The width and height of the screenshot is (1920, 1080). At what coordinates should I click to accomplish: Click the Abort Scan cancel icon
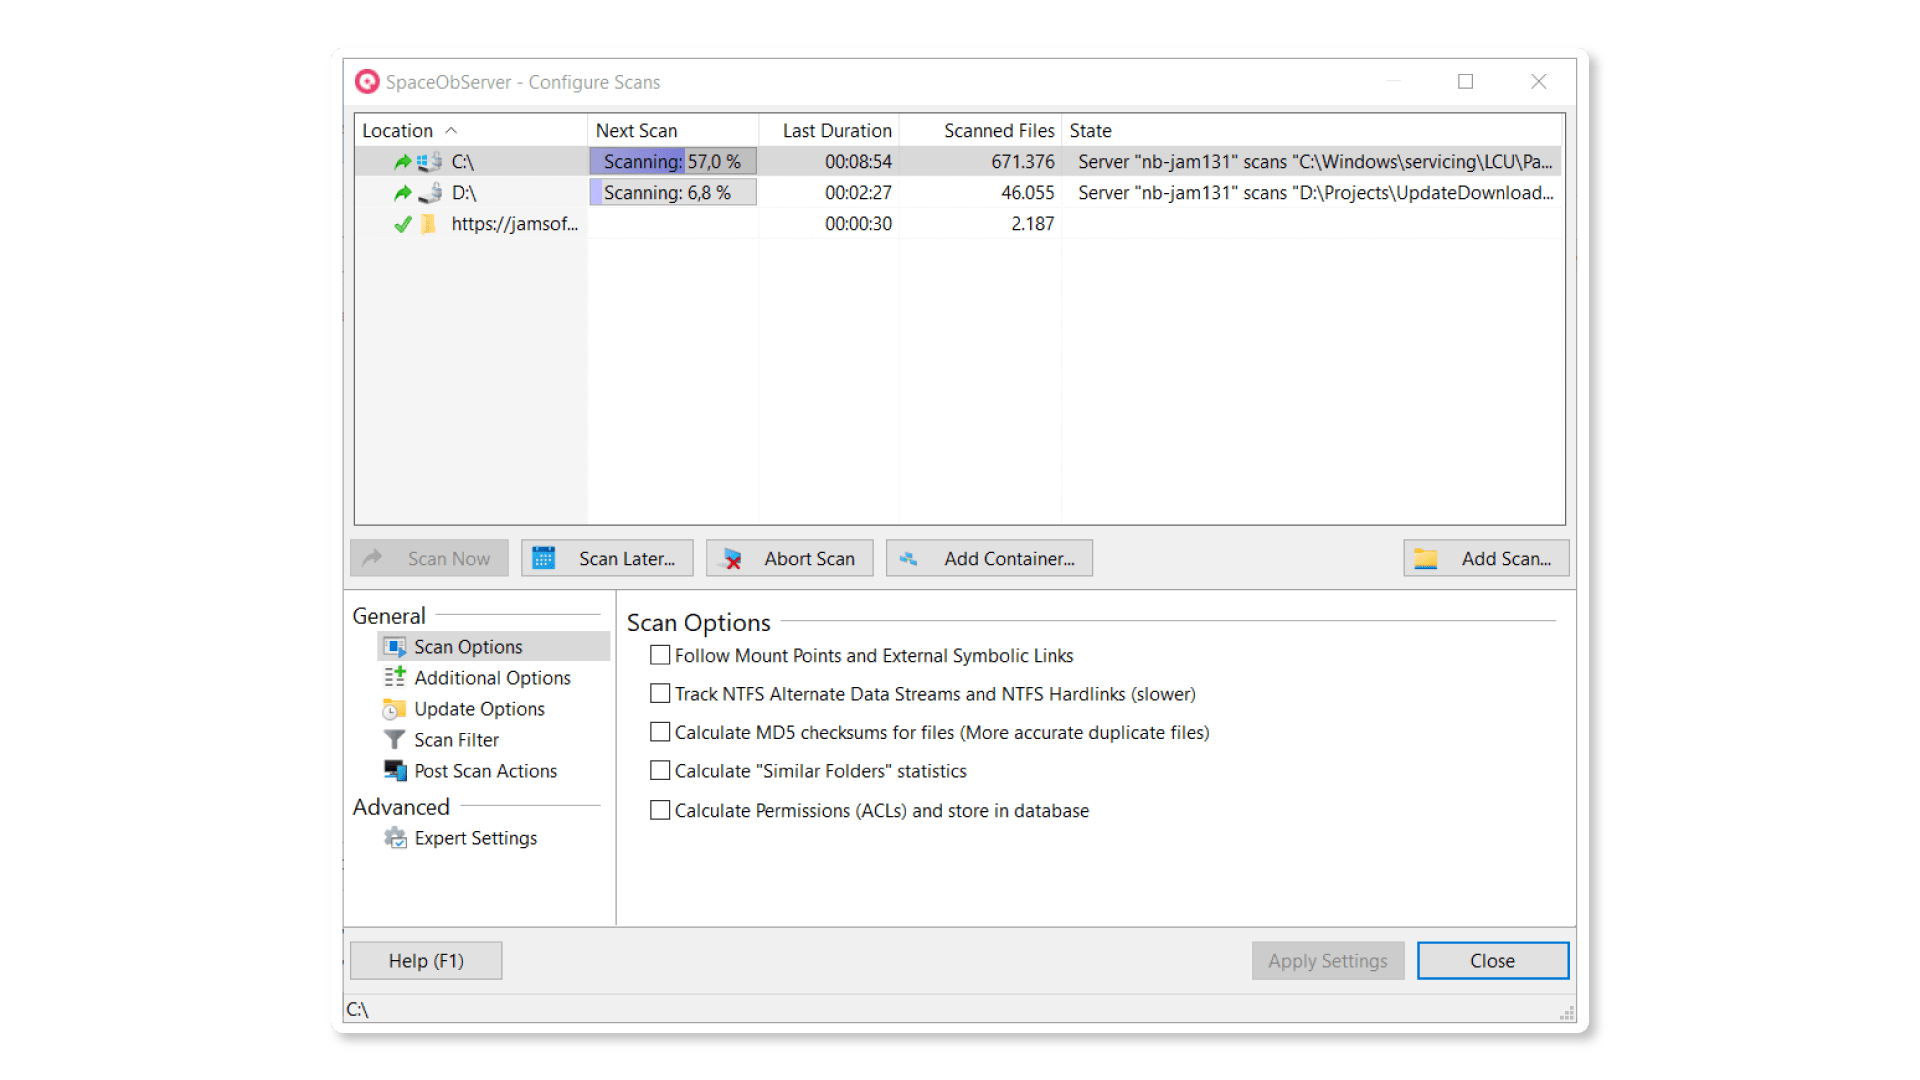tap(732, 559)
